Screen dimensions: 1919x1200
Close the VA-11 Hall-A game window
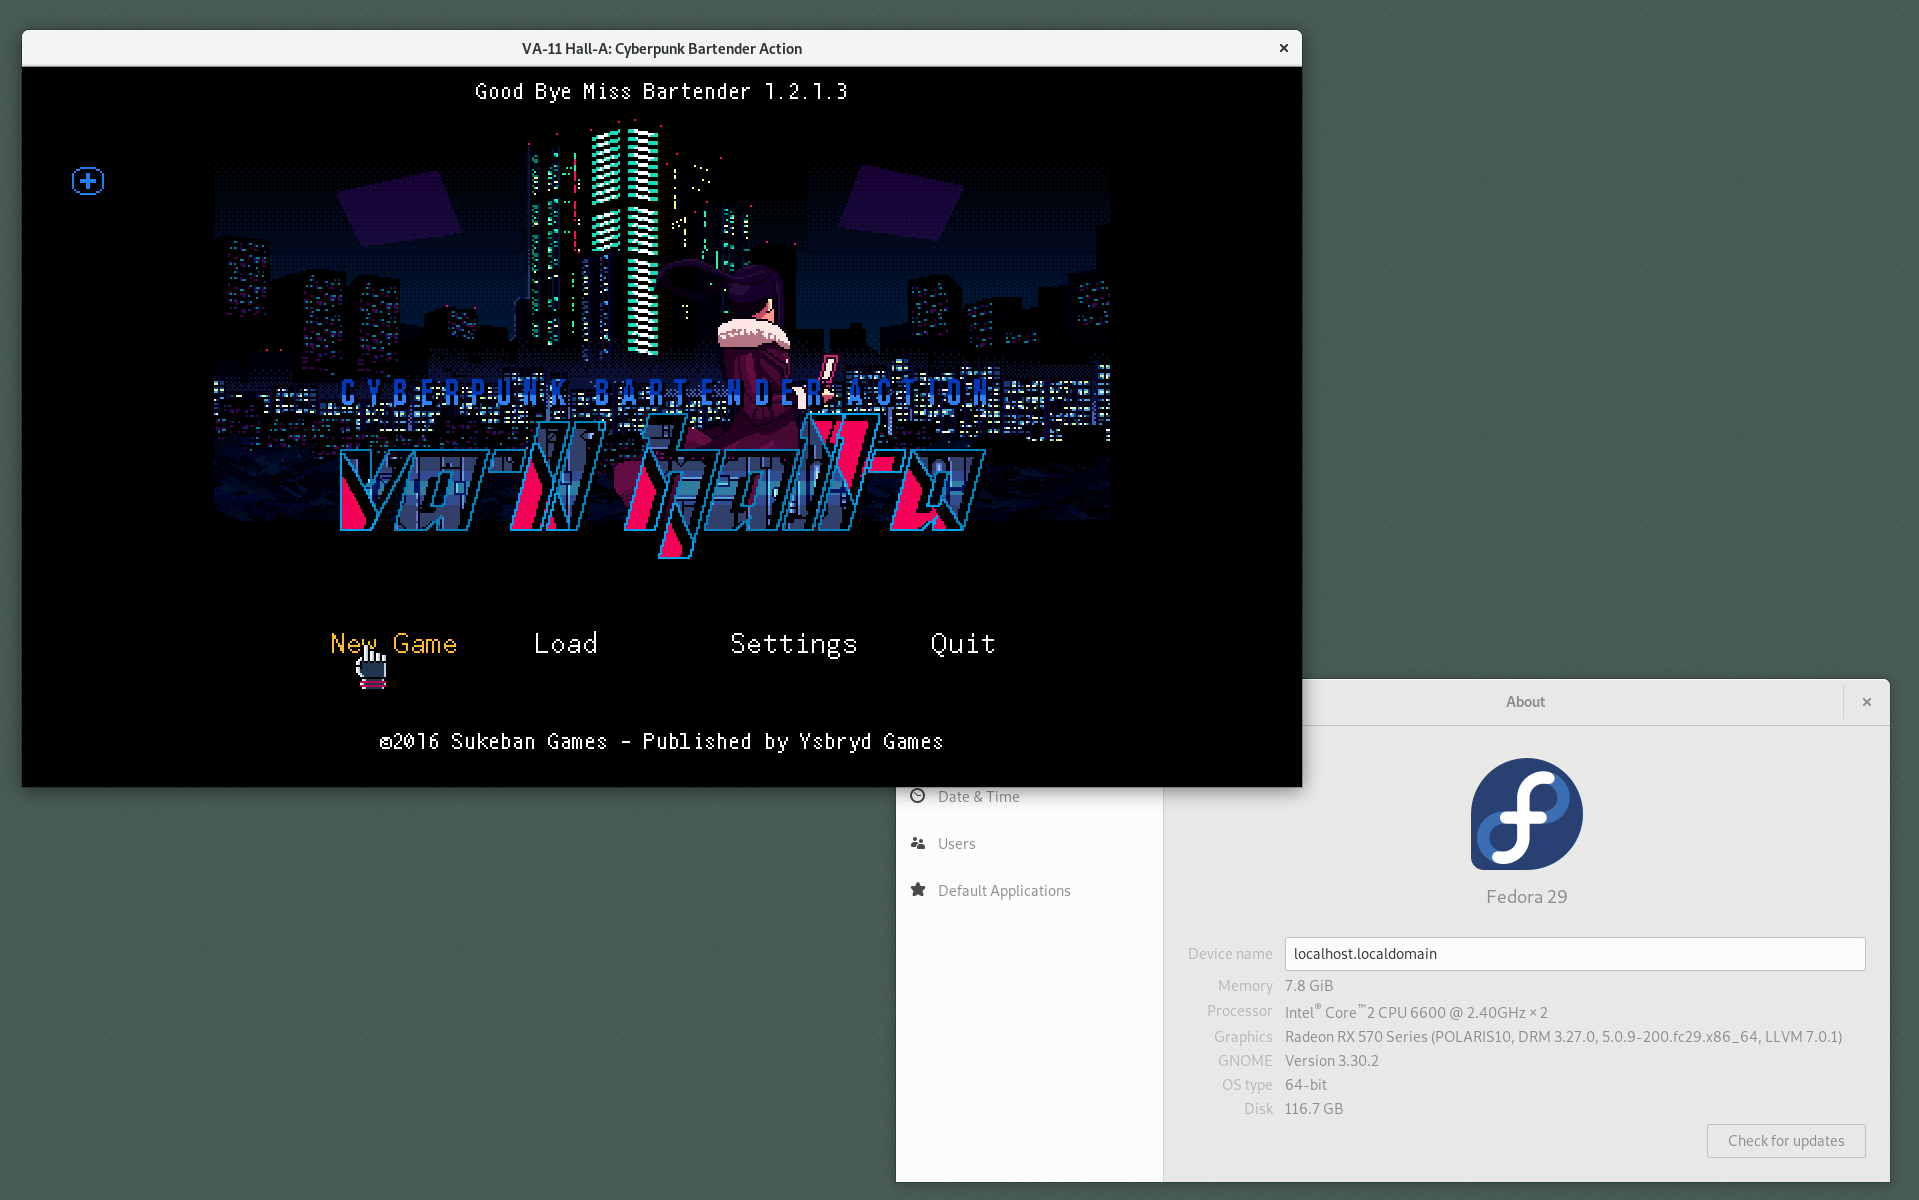[x=1284, y=48]
